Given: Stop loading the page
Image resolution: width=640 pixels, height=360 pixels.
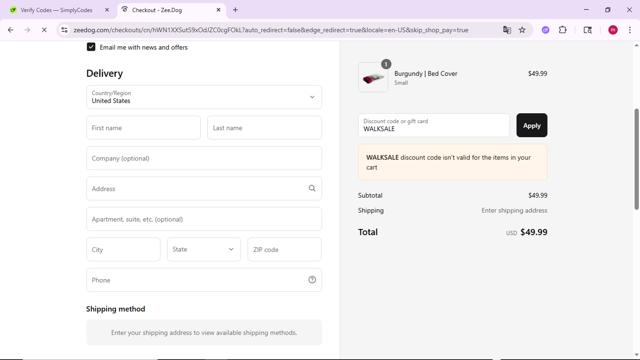Looking at the screenshot, I should click(x=44, y=30).
